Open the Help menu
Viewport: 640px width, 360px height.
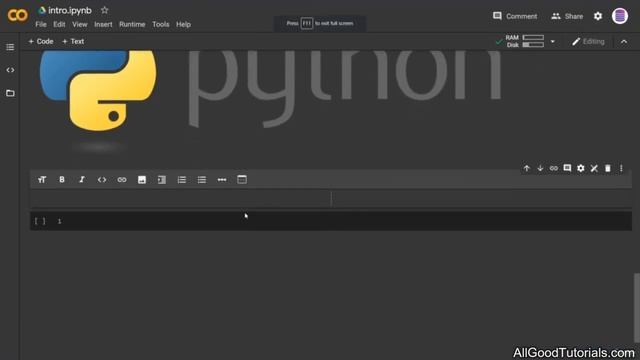(x=183, y=24)
